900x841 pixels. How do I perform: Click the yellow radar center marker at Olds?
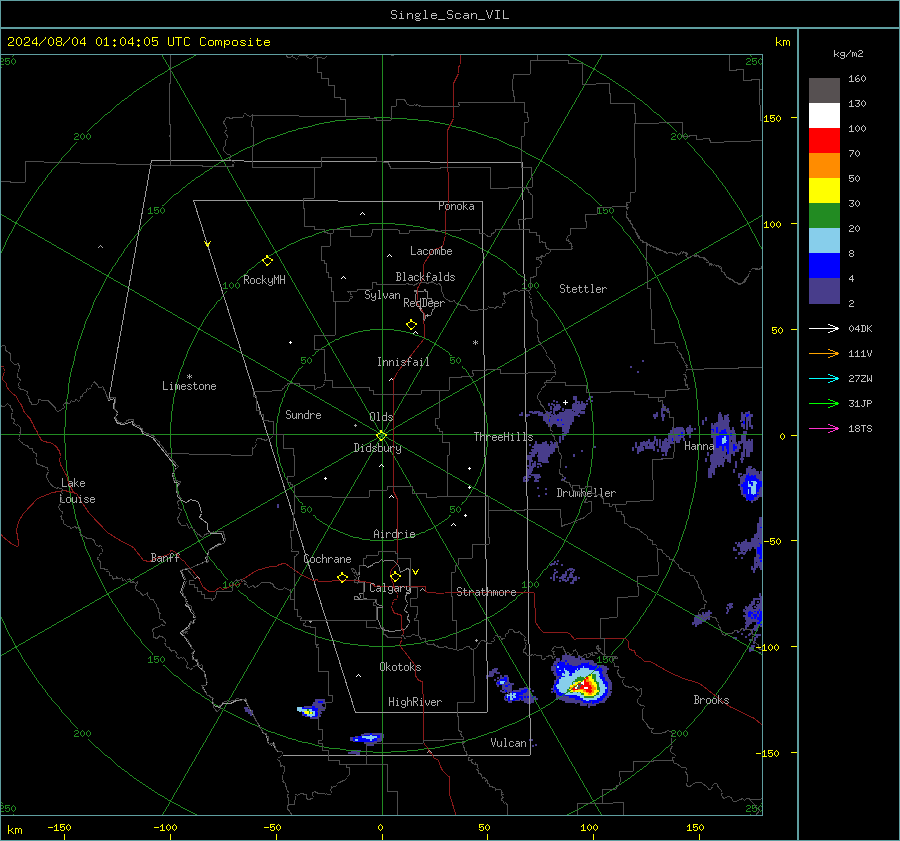(381, 436)
